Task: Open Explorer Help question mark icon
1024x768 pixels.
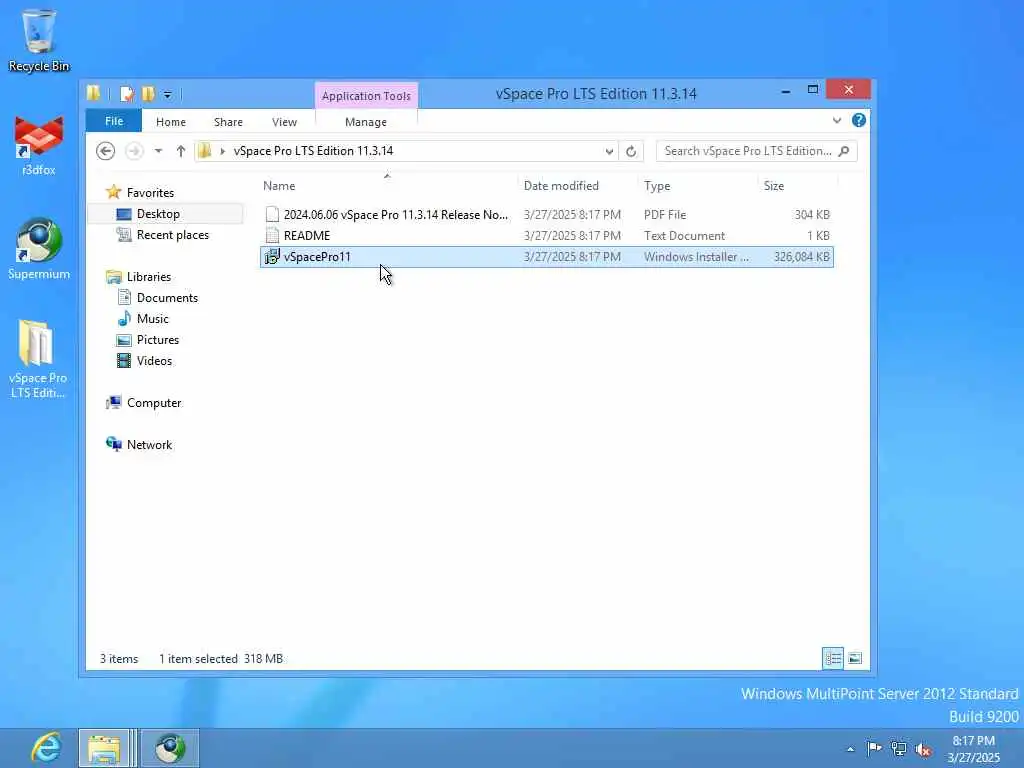Action: (859, 120)
